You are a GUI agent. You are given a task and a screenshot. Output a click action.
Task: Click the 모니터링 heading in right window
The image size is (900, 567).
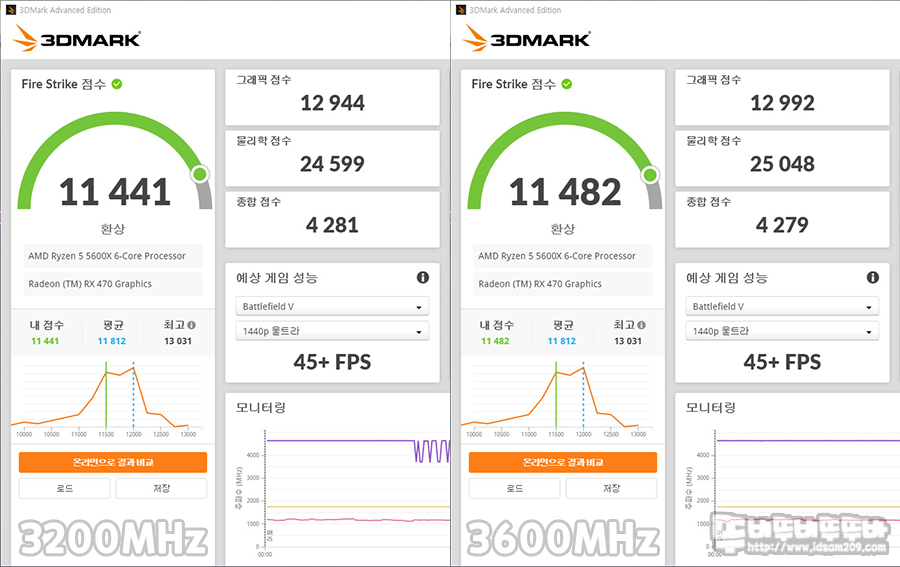click(x=711, y=408)
